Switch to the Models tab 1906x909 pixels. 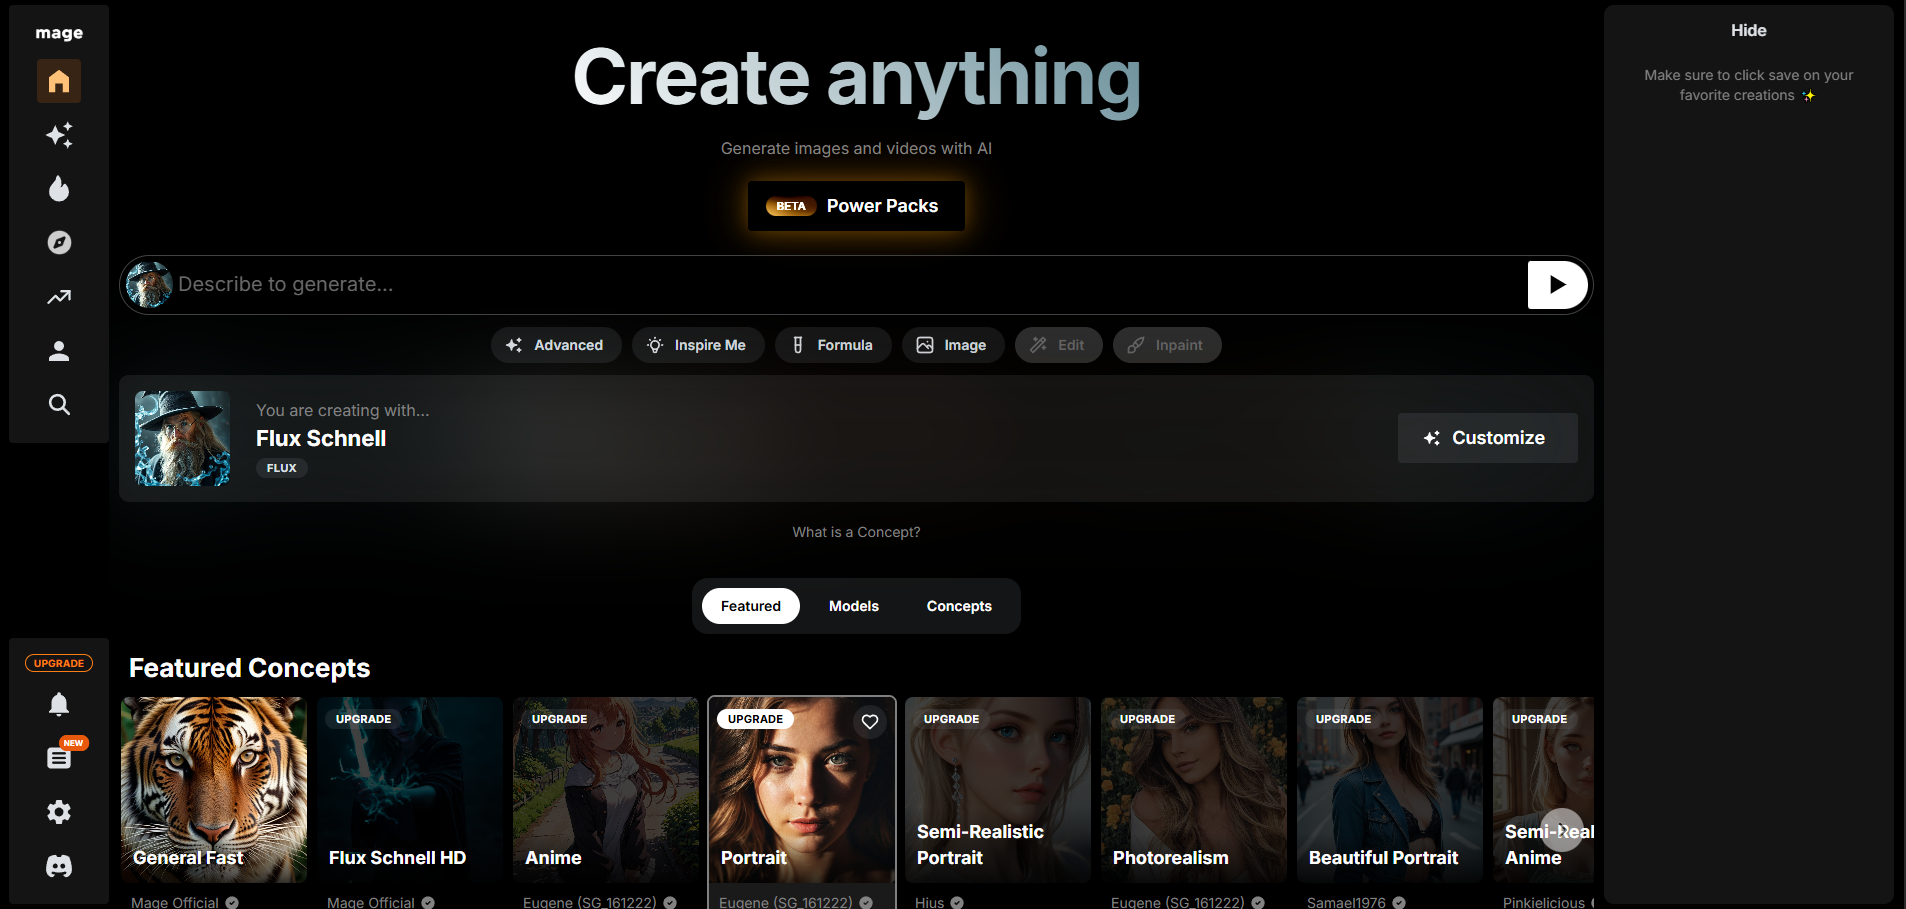(853, 606)
